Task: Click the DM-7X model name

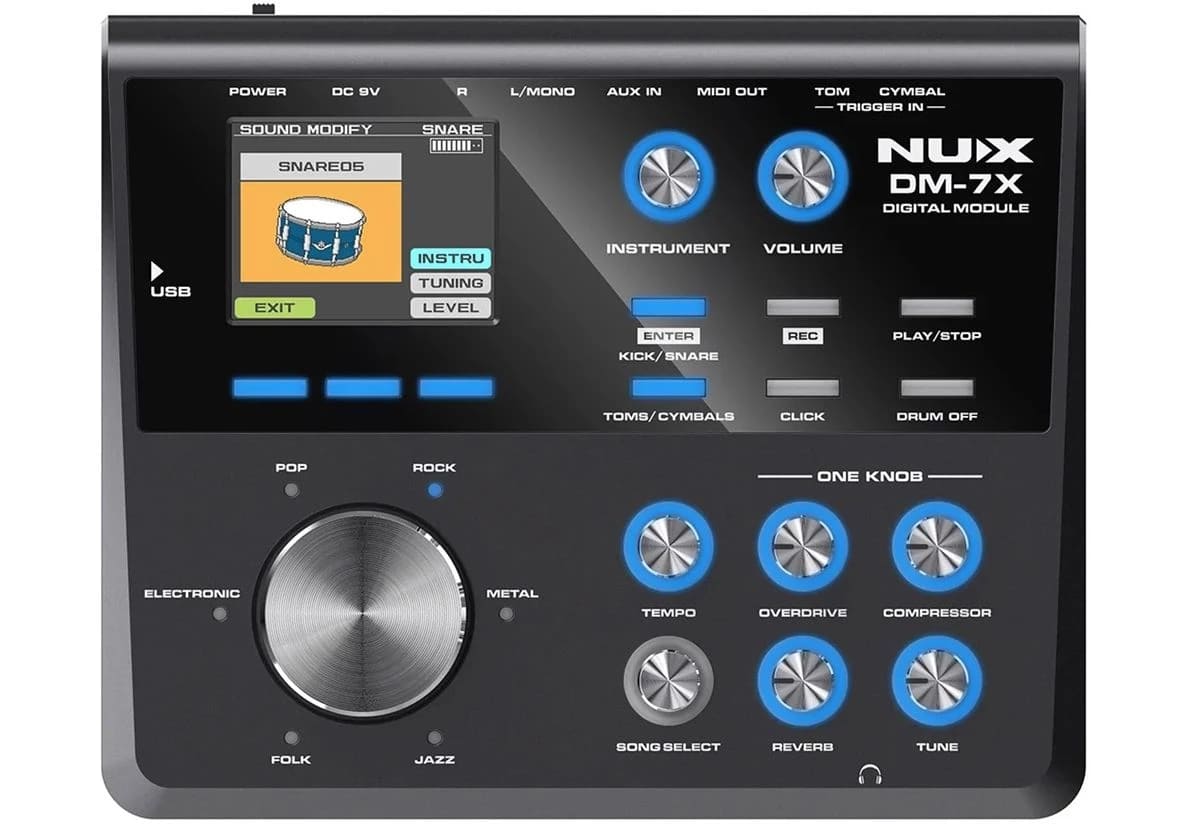Action: pos(955,184)
